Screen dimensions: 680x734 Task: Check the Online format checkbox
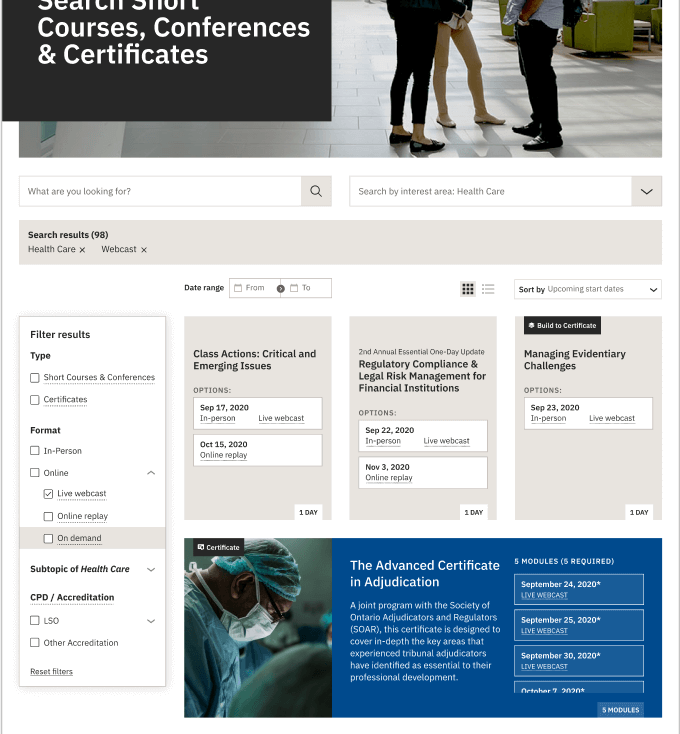(35, 472)
